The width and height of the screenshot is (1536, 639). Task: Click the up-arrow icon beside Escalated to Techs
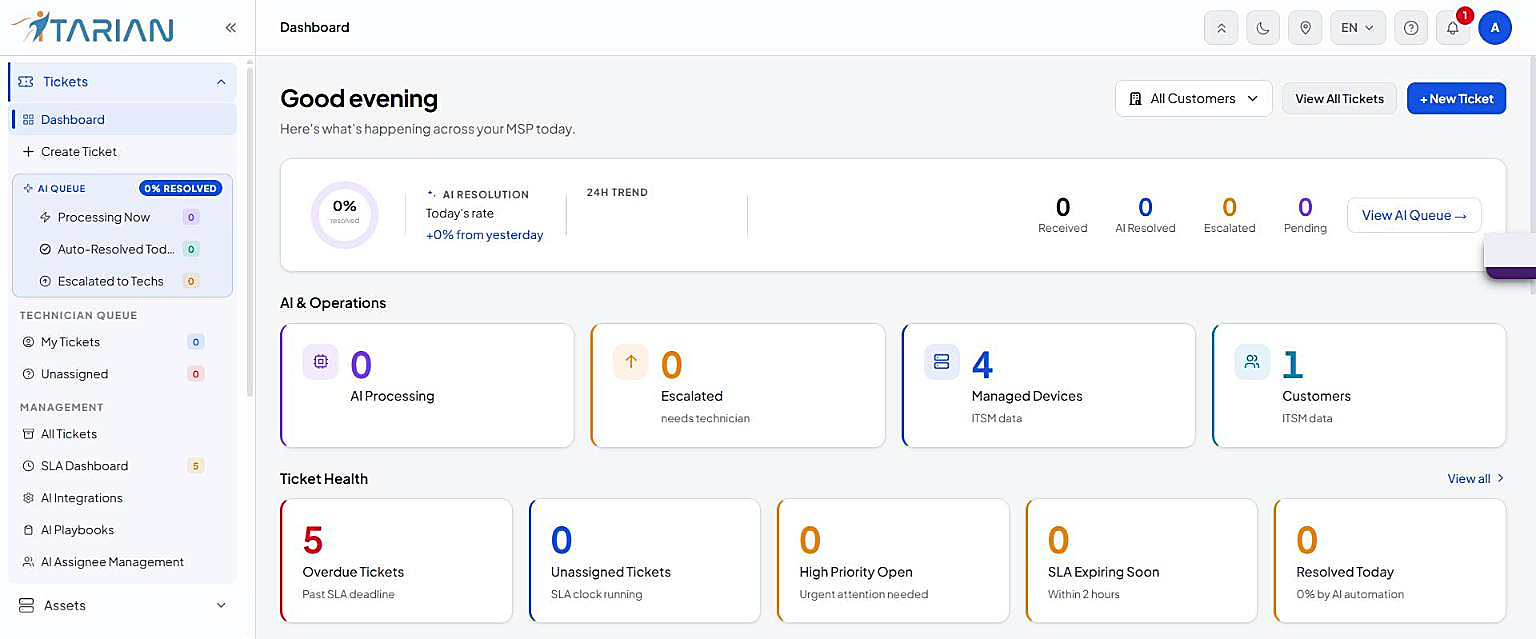45,281
